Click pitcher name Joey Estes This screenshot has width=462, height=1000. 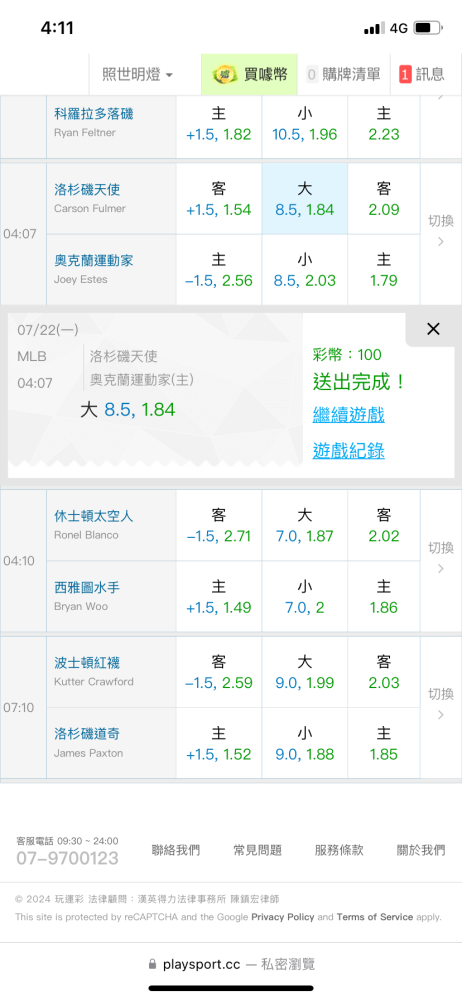point(80,280)
